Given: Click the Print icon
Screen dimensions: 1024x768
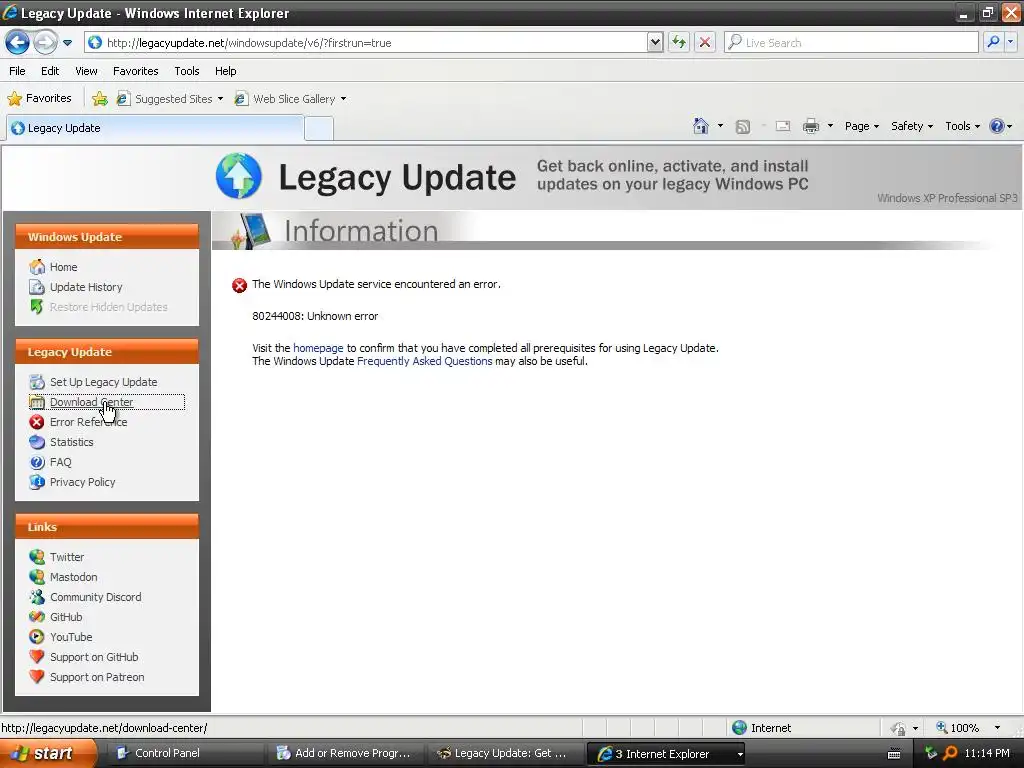Looking at the screenshot, I should (810, 126).
